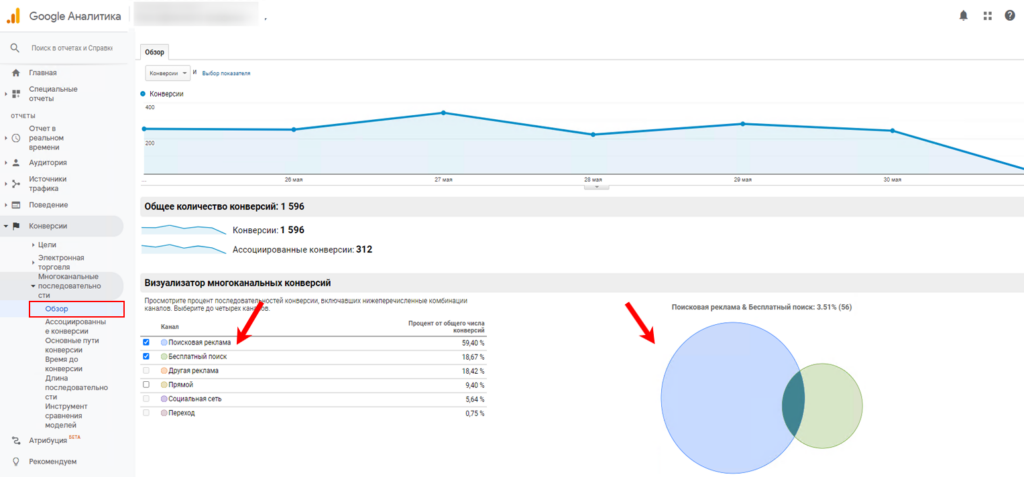Screen dimensions: 1024x477
Task: Open notifications bell icon
Action: pos(963,16)
